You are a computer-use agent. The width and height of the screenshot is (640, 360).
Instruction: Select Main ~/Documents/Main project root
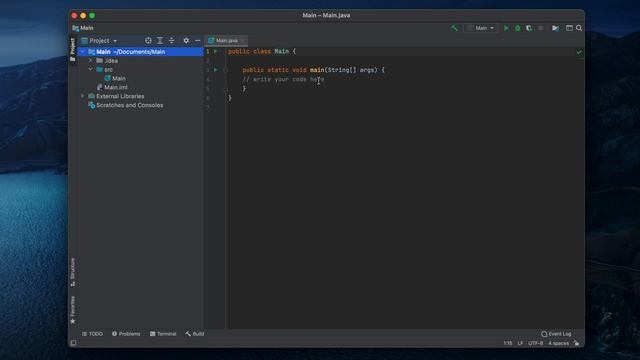tap(140, 52)
